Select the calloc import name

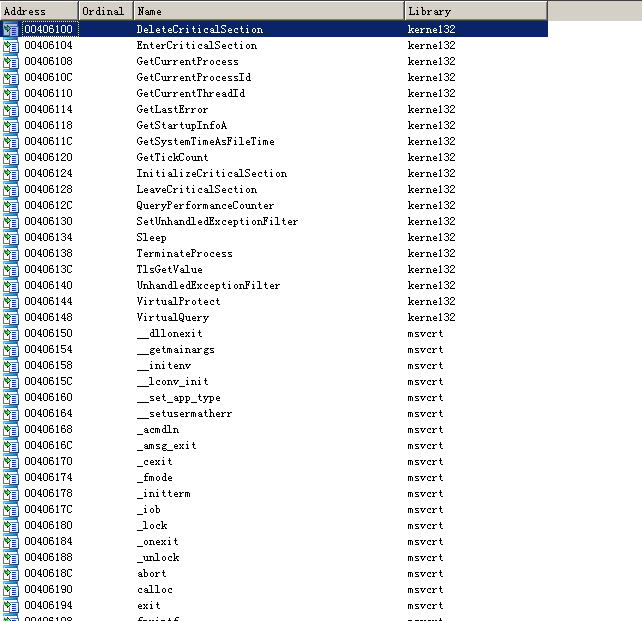click(155, 589)
